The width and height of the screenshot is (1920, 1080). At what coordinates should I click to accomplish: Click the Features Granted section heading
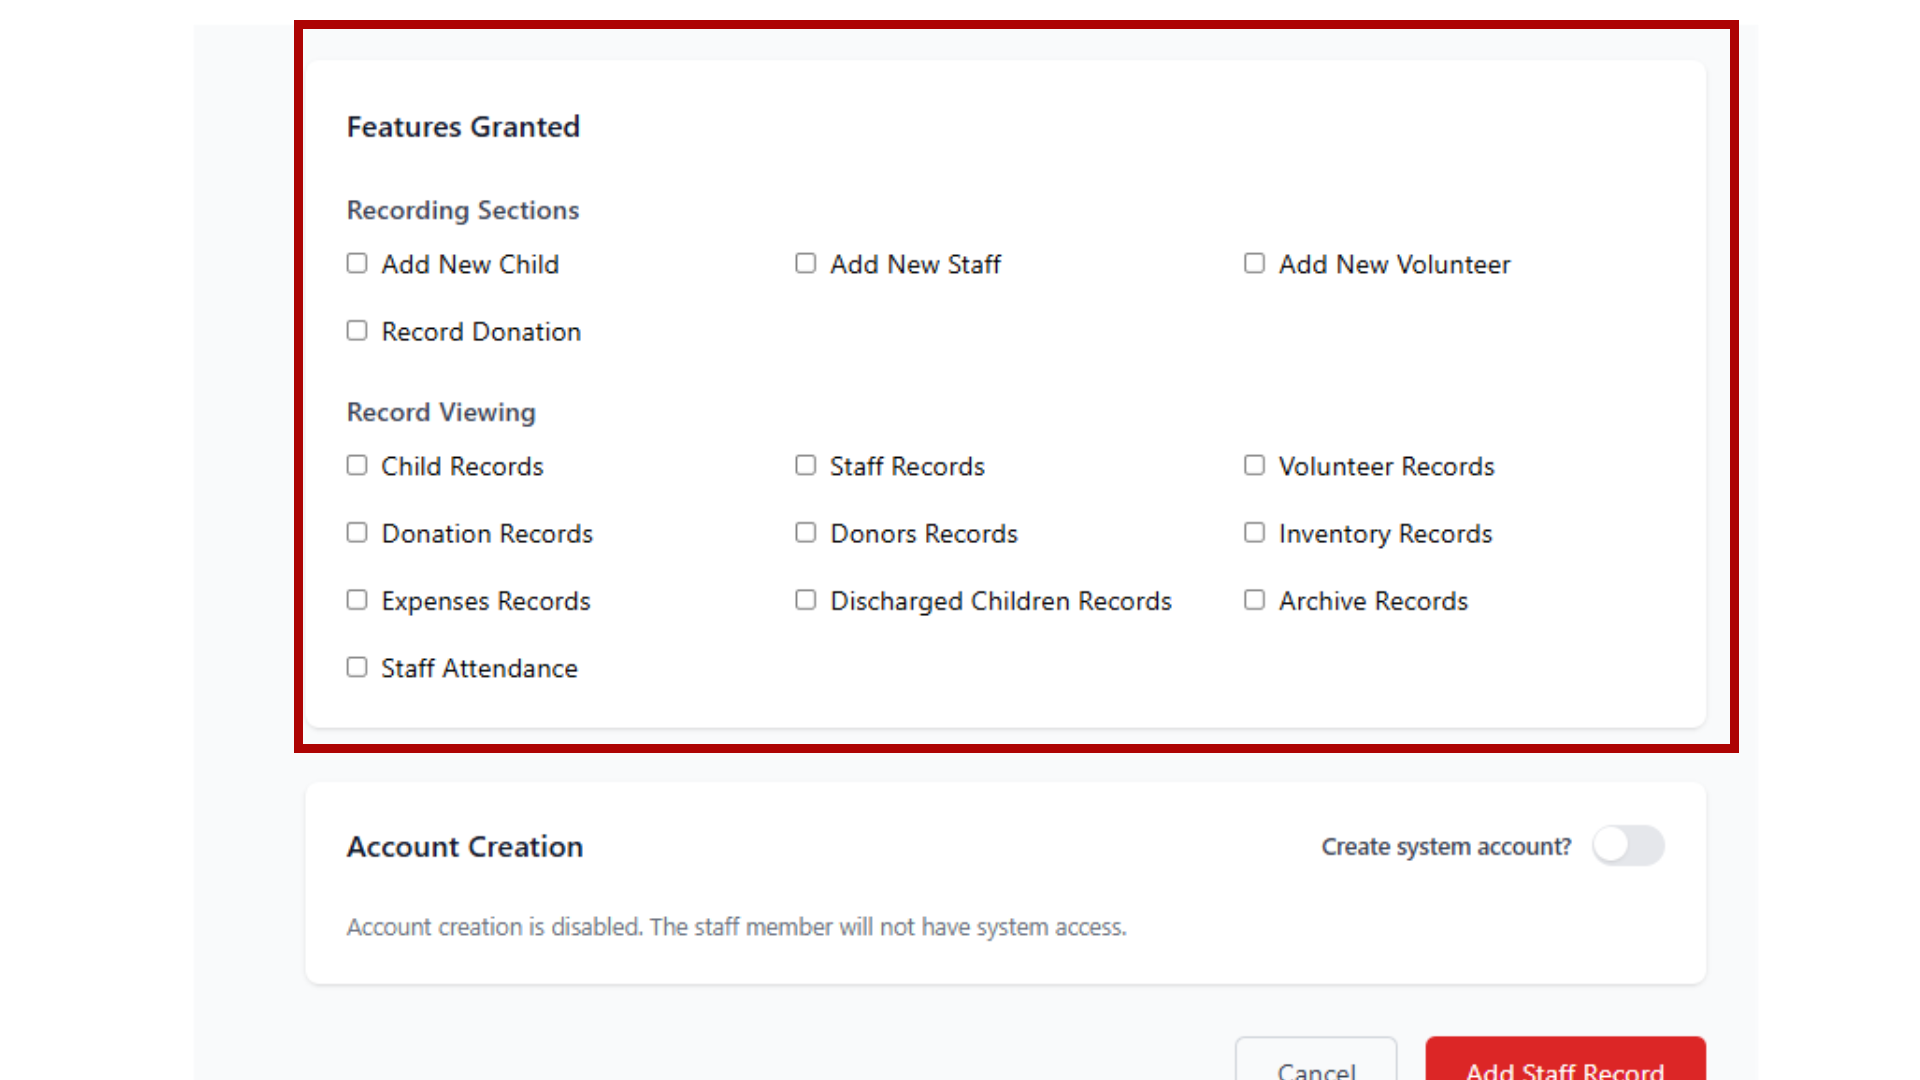pyautogui.click(x=463, y=127)
